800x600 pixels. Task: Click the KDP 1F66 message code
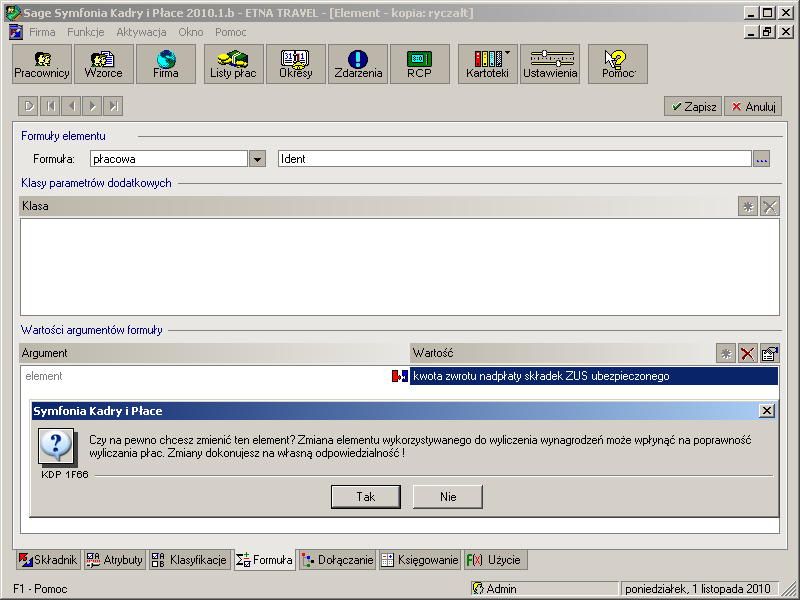[x=65, y=474]
